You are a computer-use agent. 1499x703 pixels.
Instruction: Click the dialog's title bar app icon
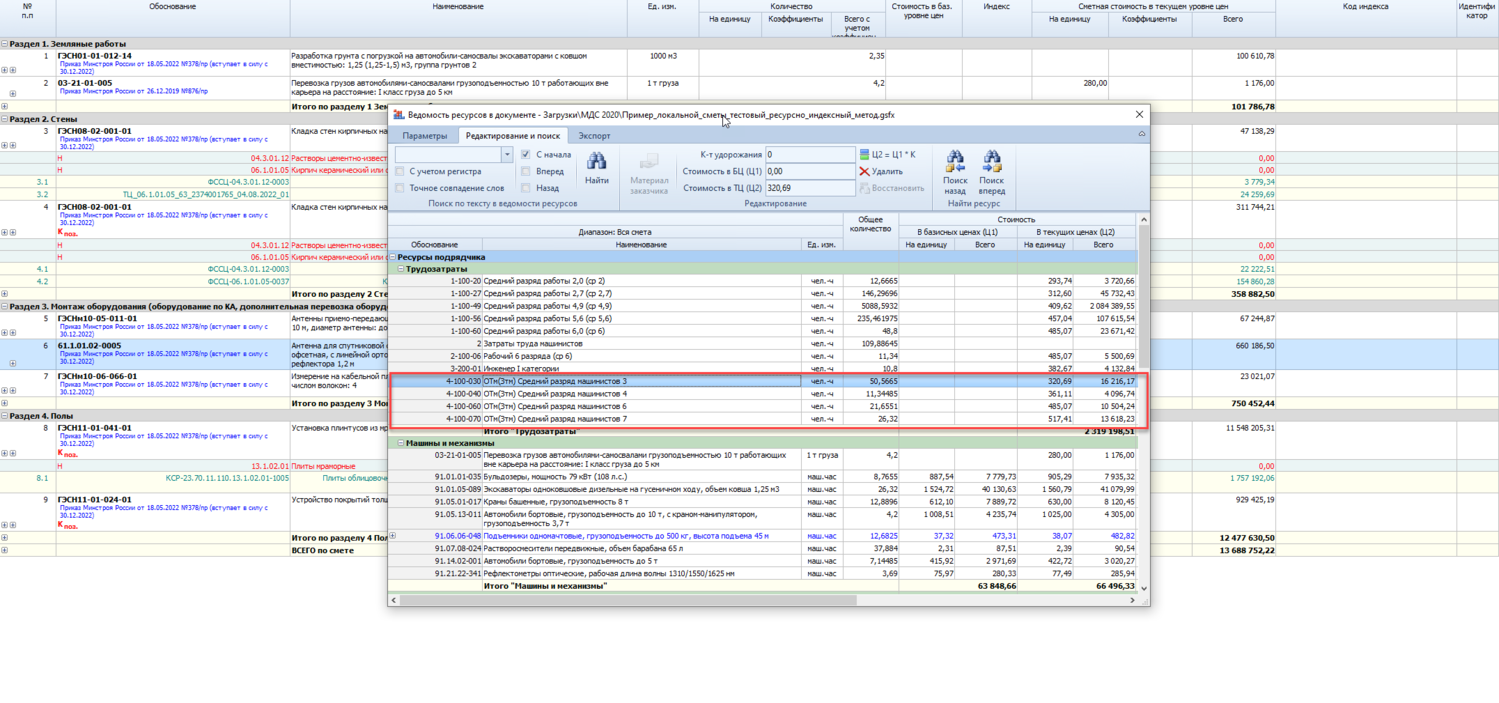pyautogui.click(x=398, y=115)
